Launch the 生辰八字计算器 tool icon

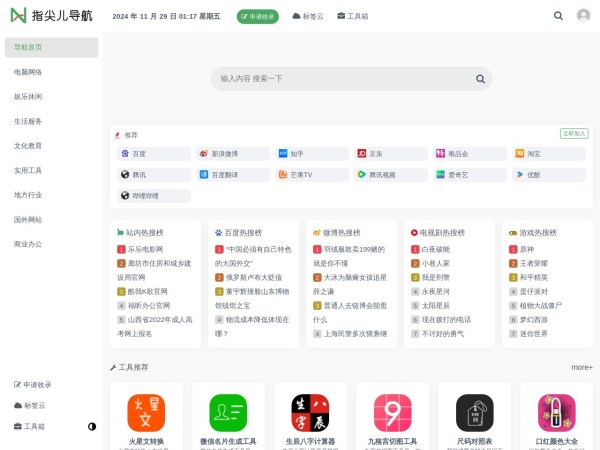coord(310,412)
